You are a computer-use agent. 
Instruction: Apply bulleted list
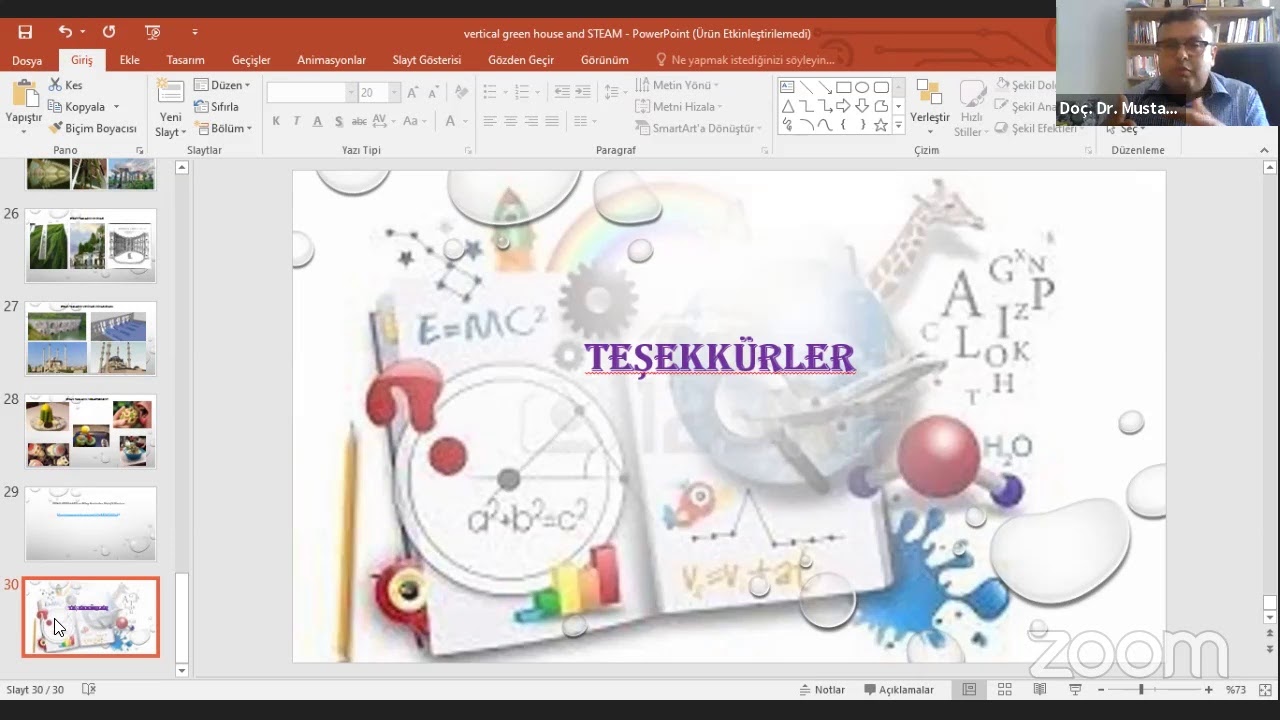[489, 92]
